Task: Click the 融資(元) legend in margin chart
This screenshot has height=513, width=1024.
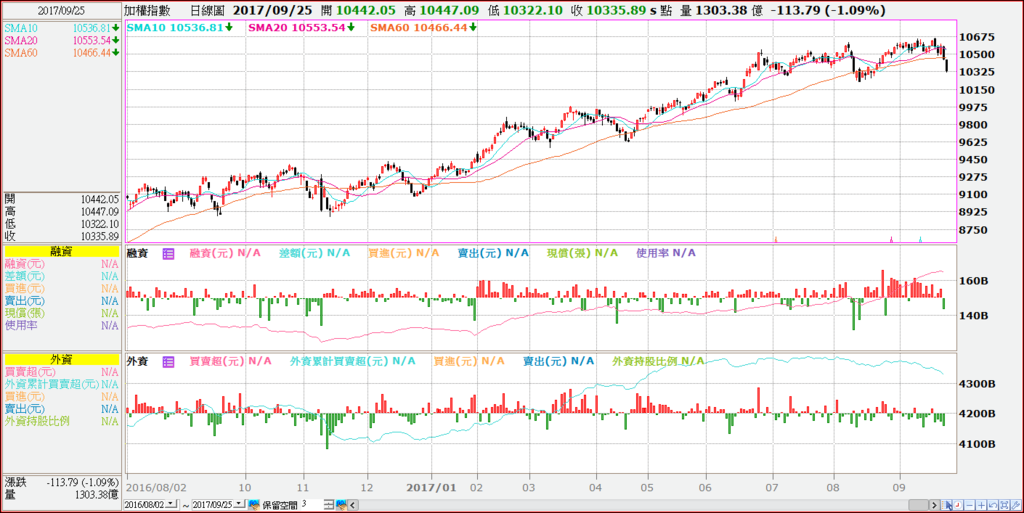Action: pyautogui.click(x=225, y=253)
